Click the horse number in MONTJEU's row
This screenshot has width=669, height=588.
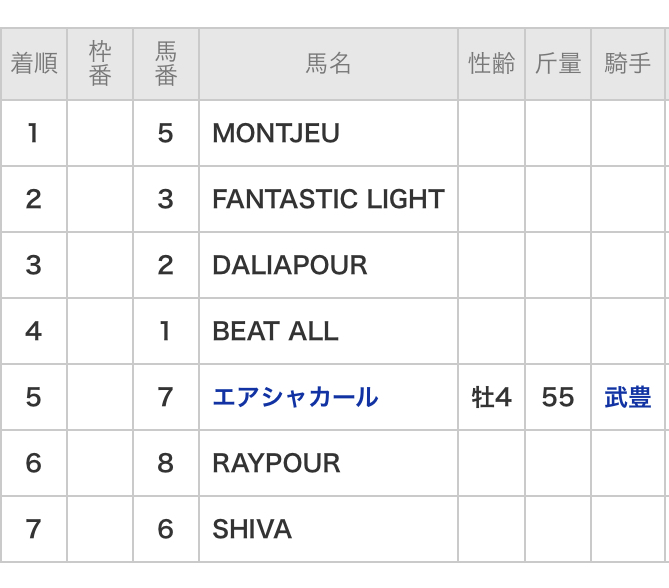click(166, 133)
